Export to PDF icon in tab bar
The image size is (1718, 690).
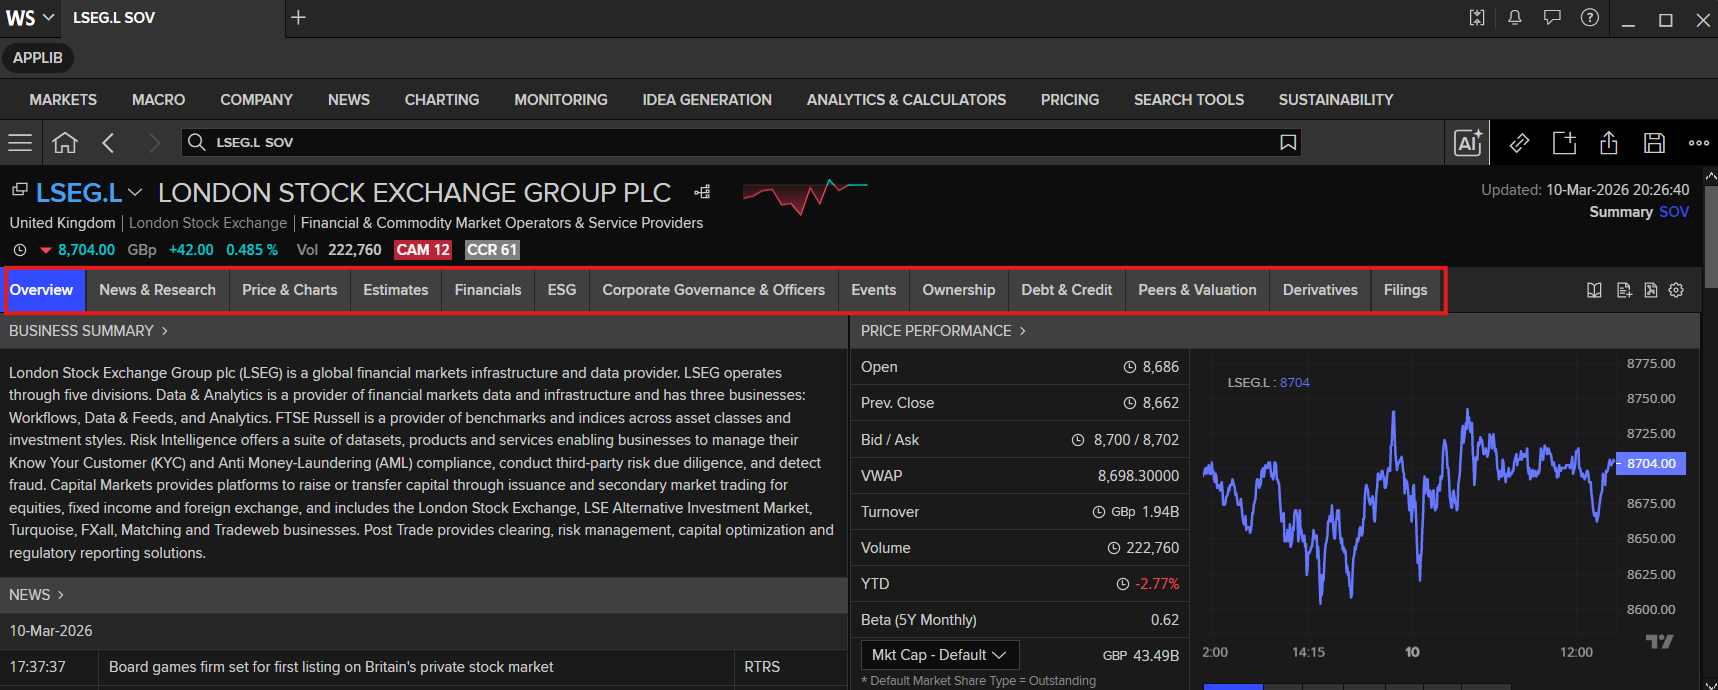coord(1650,290)
